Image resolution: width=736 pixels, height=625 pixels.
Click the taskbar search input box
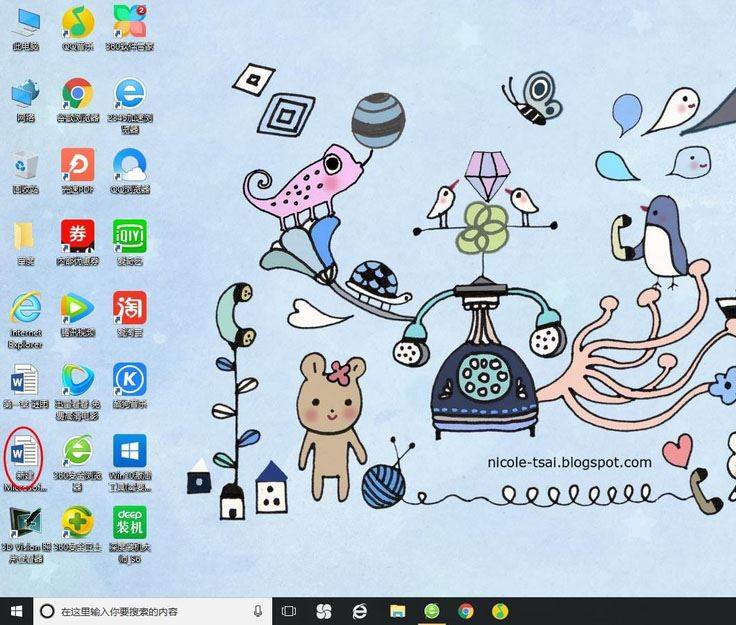point(153,611)
